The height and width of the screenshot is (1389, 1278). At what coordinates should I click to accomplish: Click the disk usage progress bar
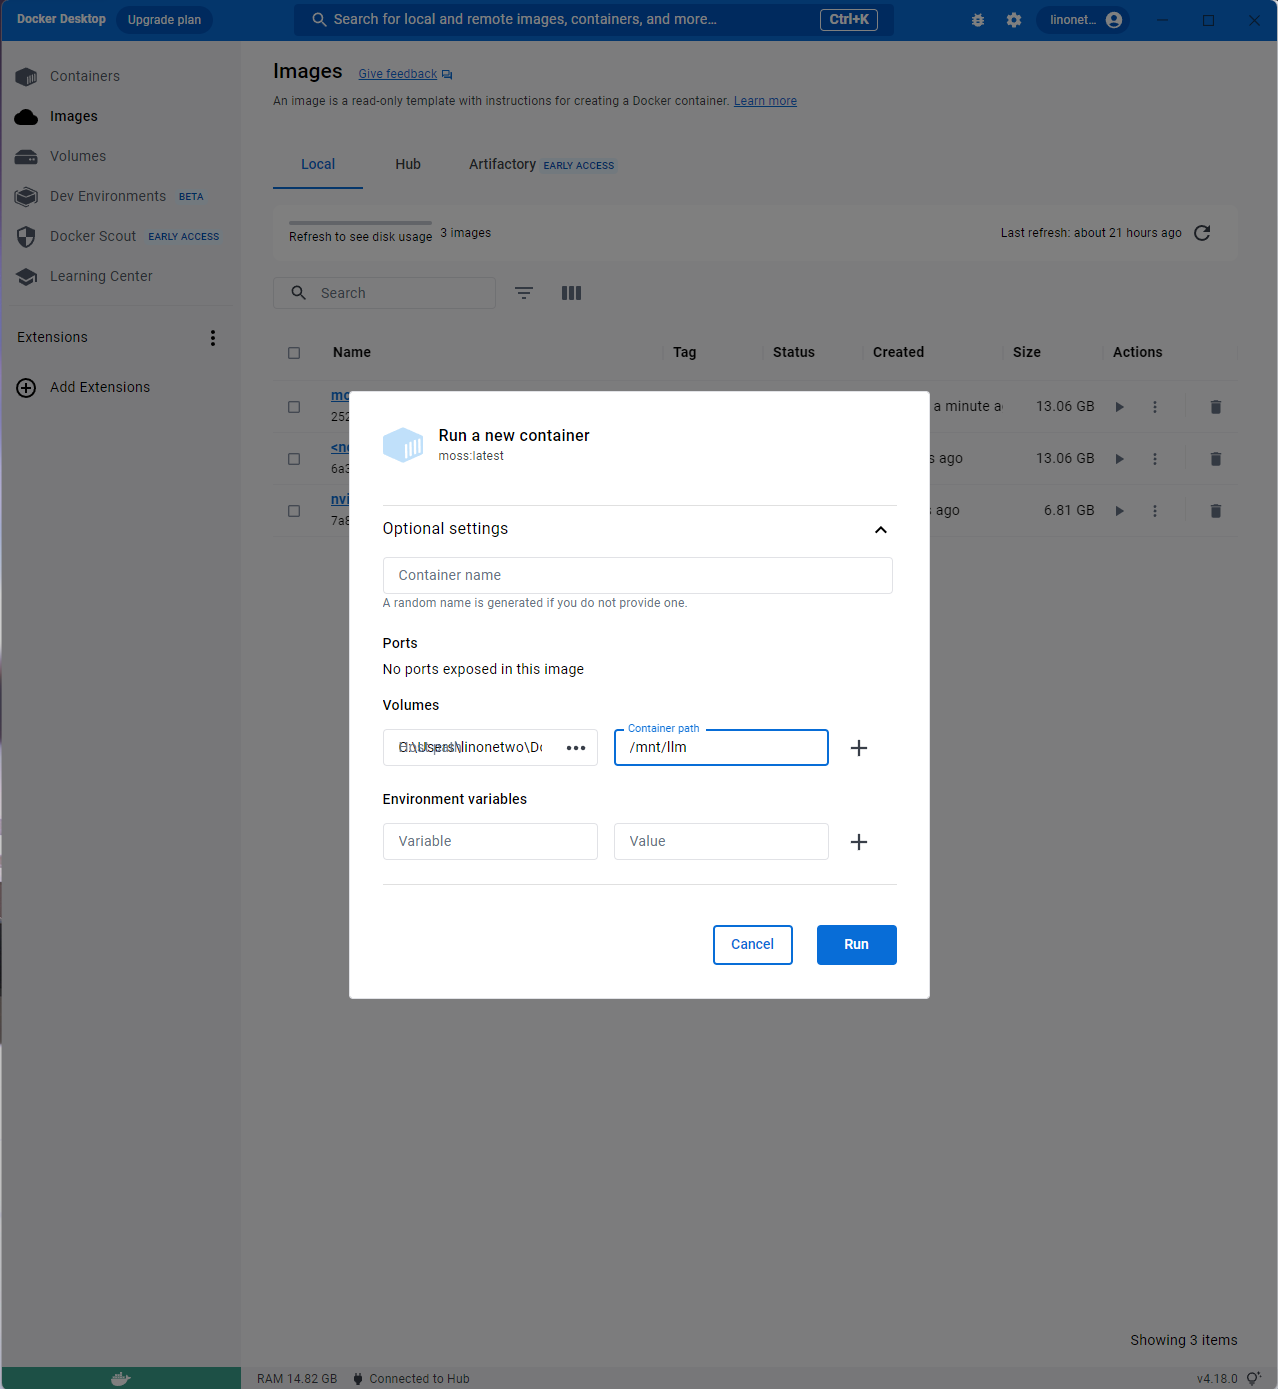coord(360,223)
